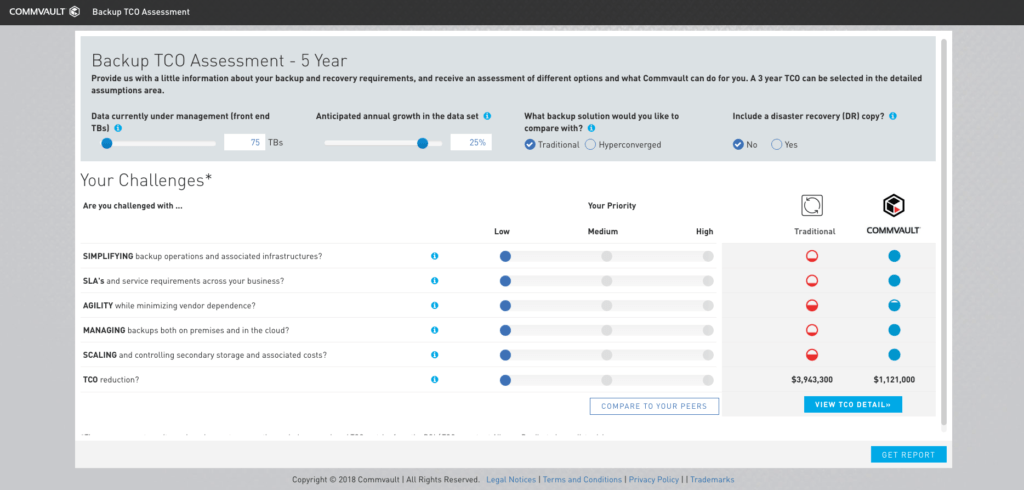Open View TCO Detail

(853, 404)
